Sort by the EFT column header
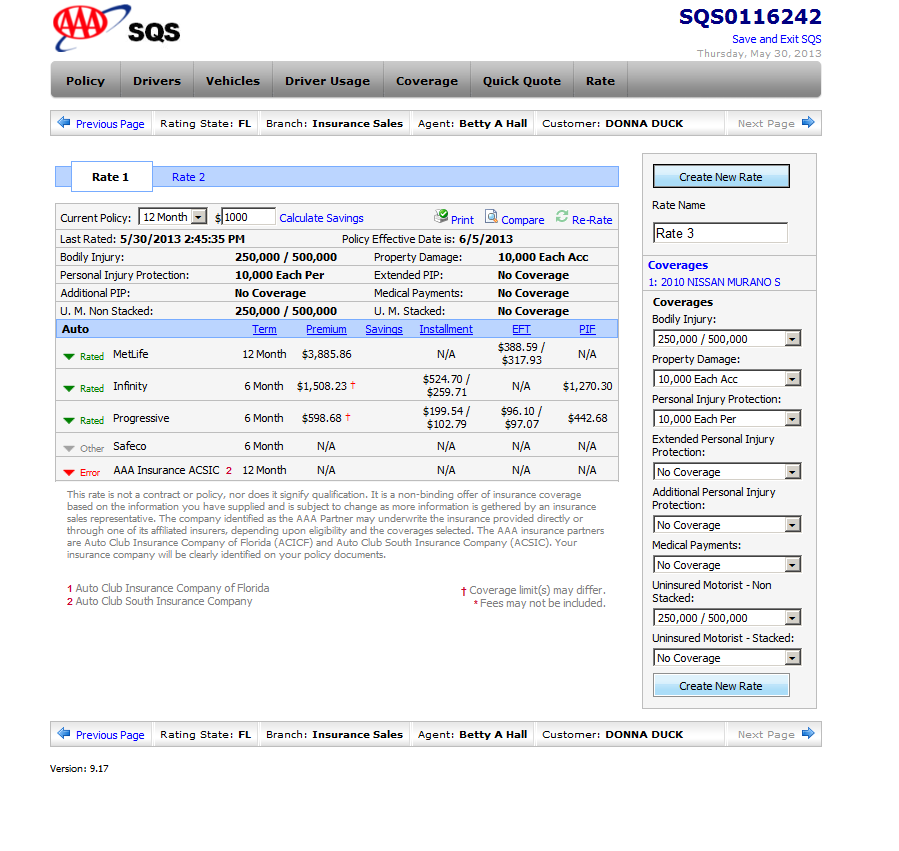This screenshot has height=851, width=899. click(x=521, y=329)
